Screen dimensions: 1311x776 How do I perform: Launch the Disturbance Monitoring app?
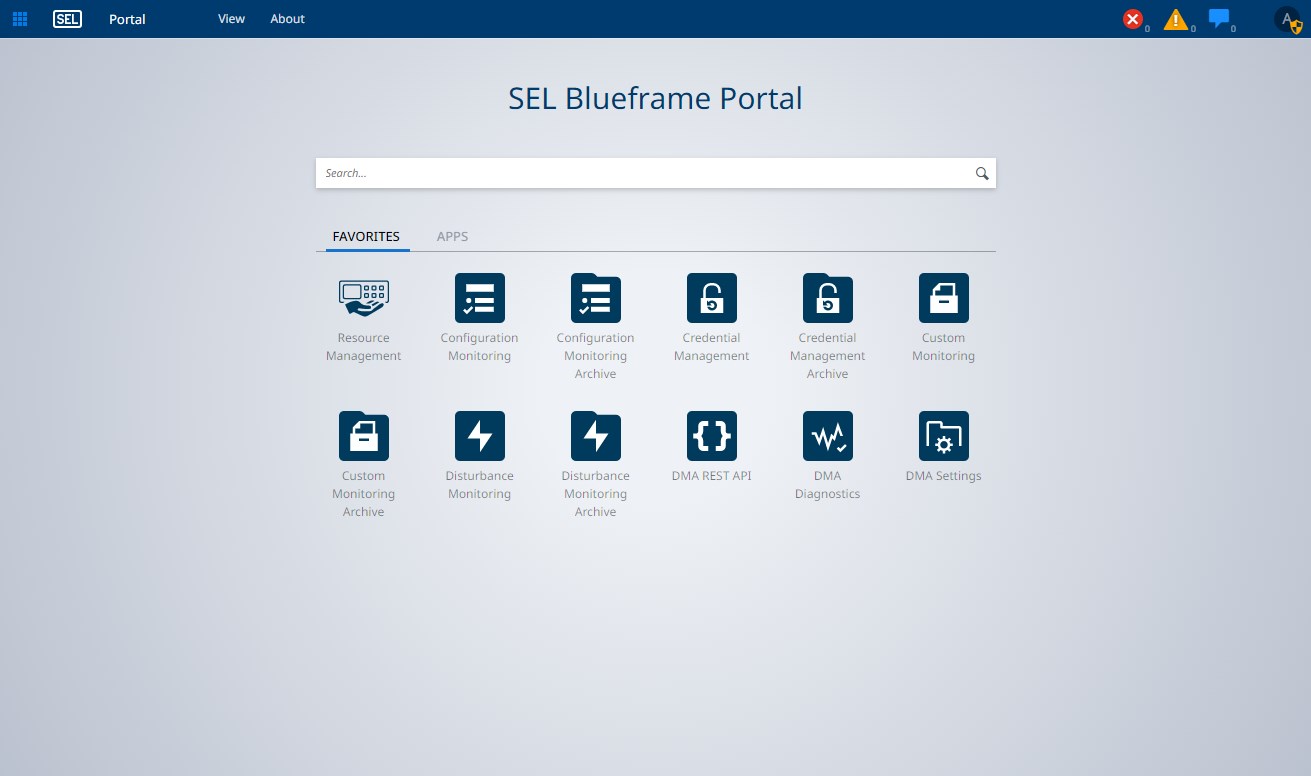click(x=479, y=436)
